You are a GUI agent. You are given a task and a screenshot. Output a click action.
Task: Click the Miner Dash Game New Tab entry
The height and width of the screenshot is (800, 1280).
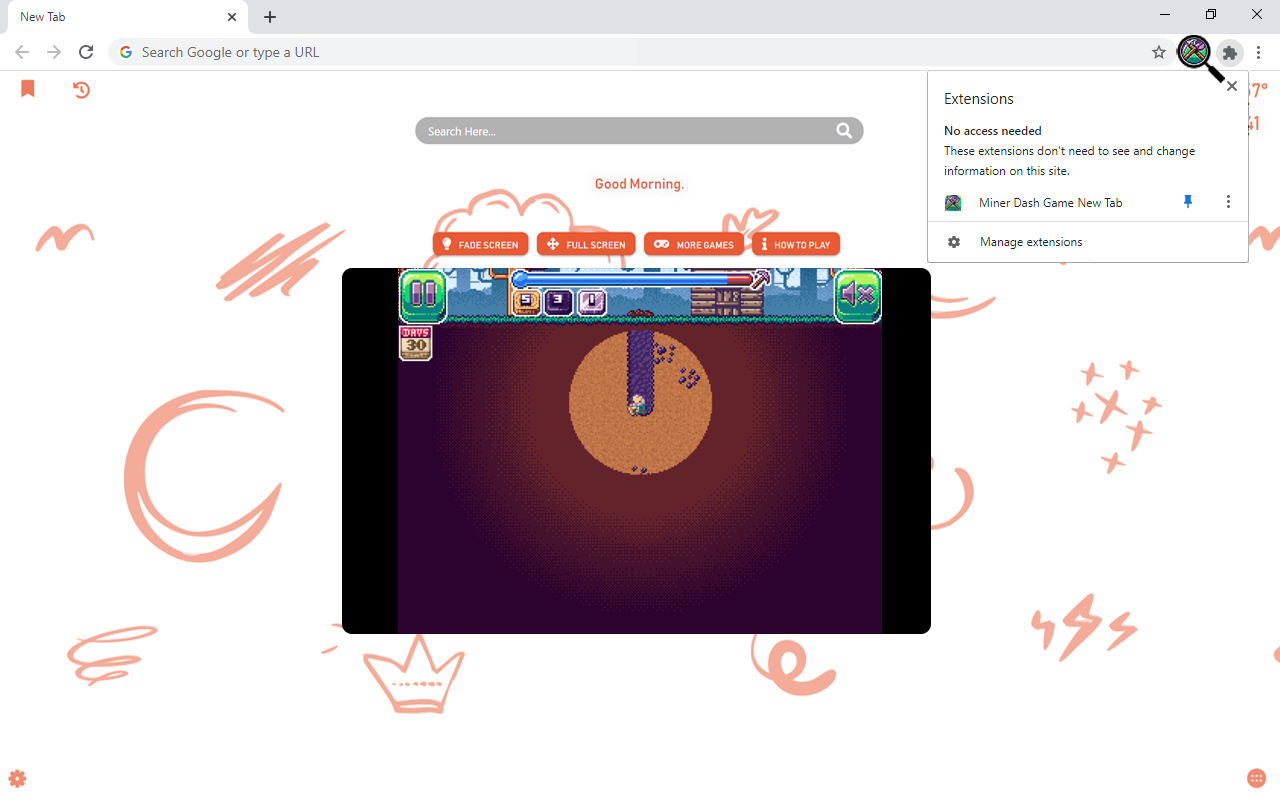tap(1050, 203)
